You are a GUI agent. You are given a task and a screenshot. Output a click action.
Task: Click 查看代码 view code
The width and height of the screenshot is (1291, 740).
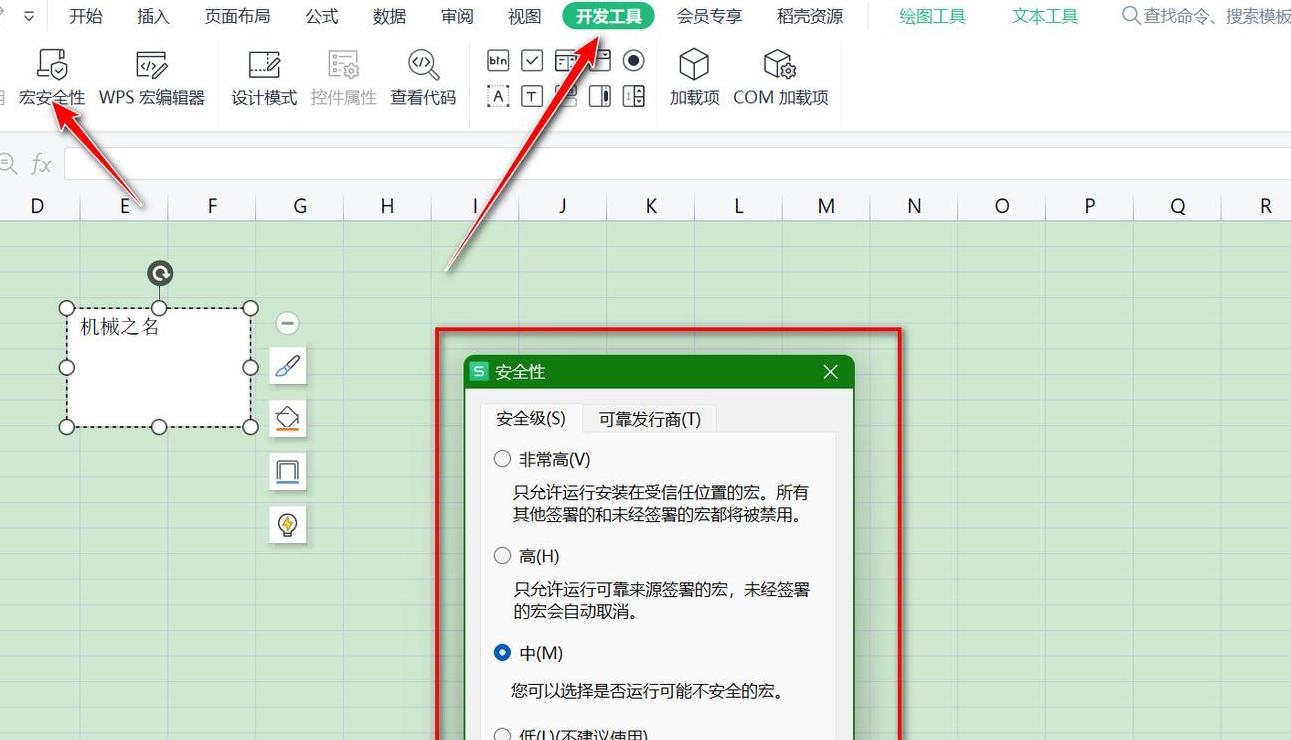coord(423,78)
